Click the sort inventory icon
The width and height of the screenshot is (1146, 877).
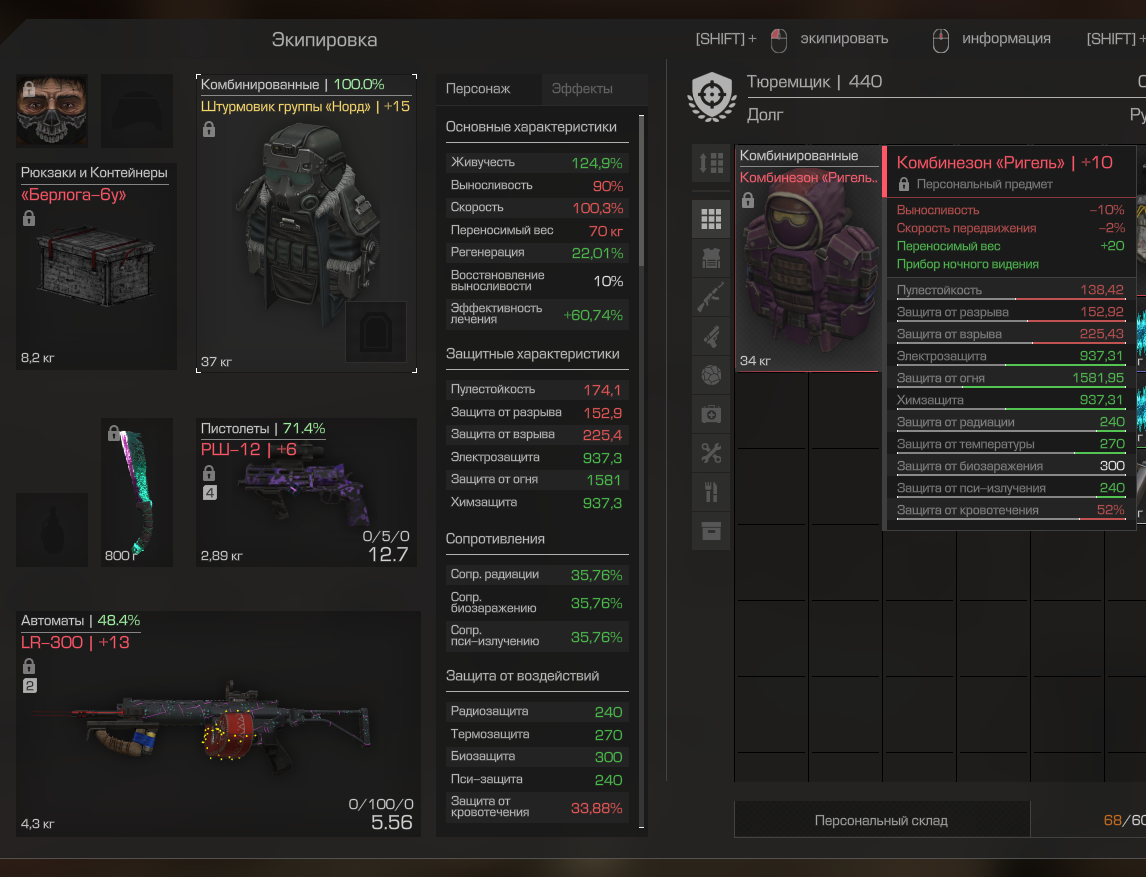click(711, 162)
